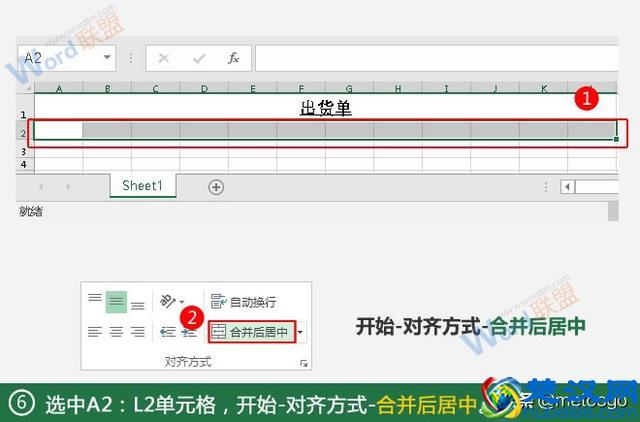Select column H header
The image size is (640, 422).
coord(398,88)
